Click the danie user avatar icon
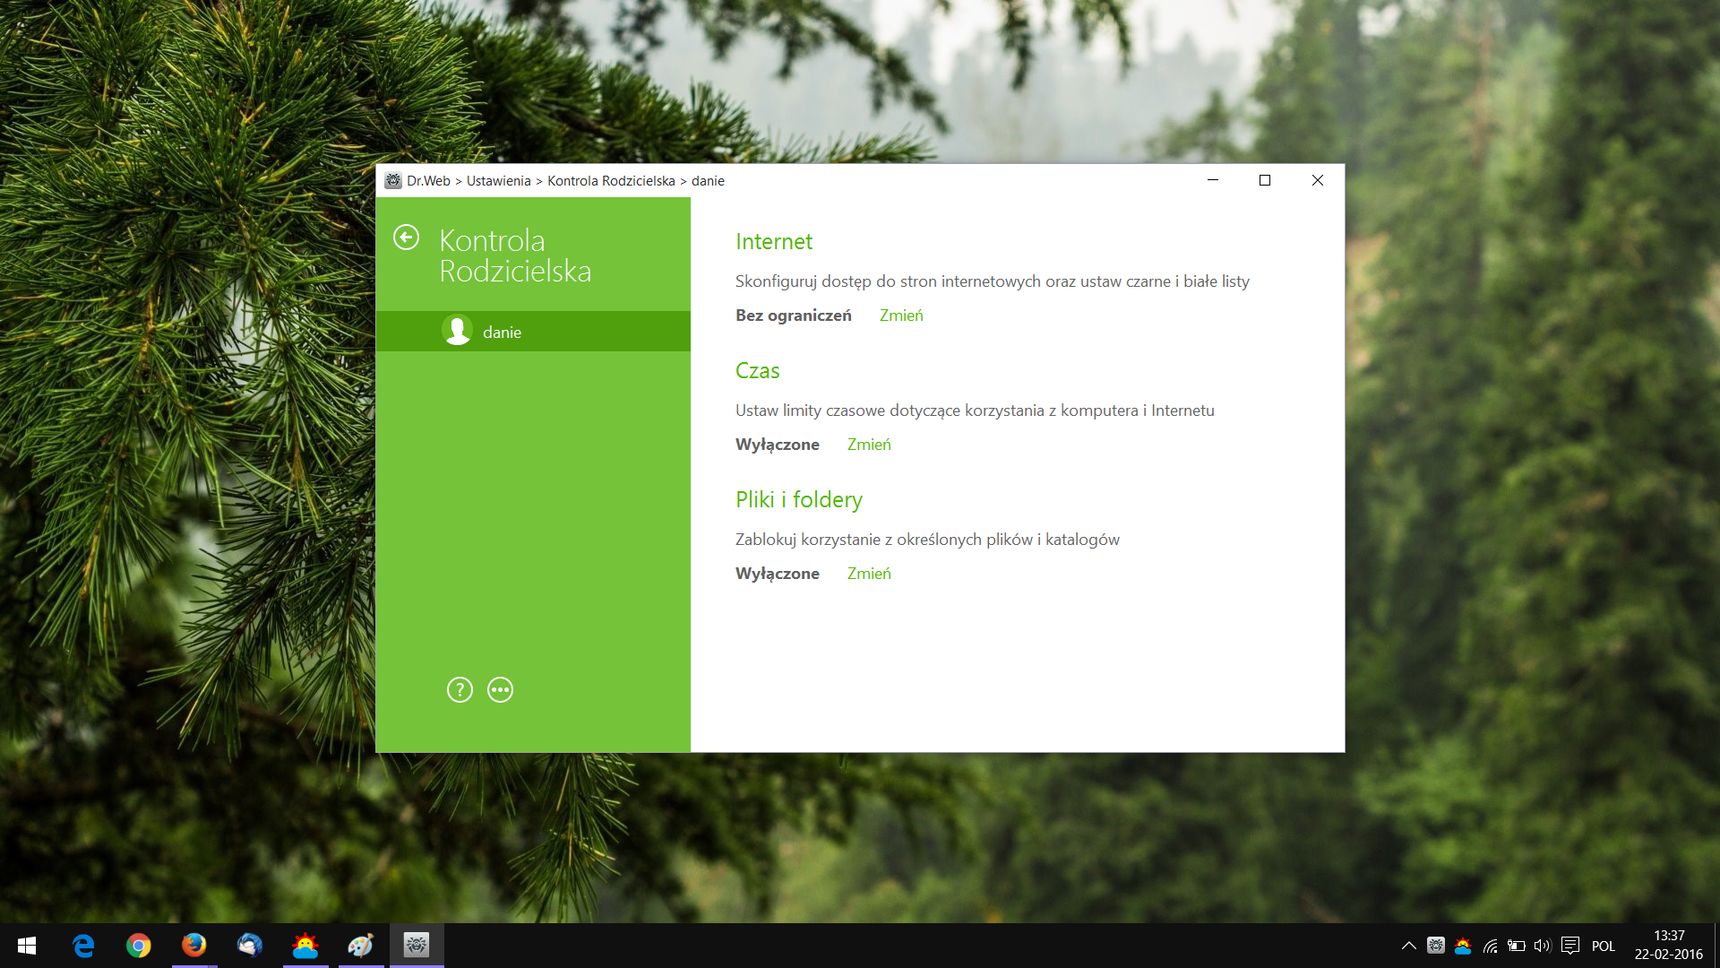1720x968 pixels. [x=457, y=331]
